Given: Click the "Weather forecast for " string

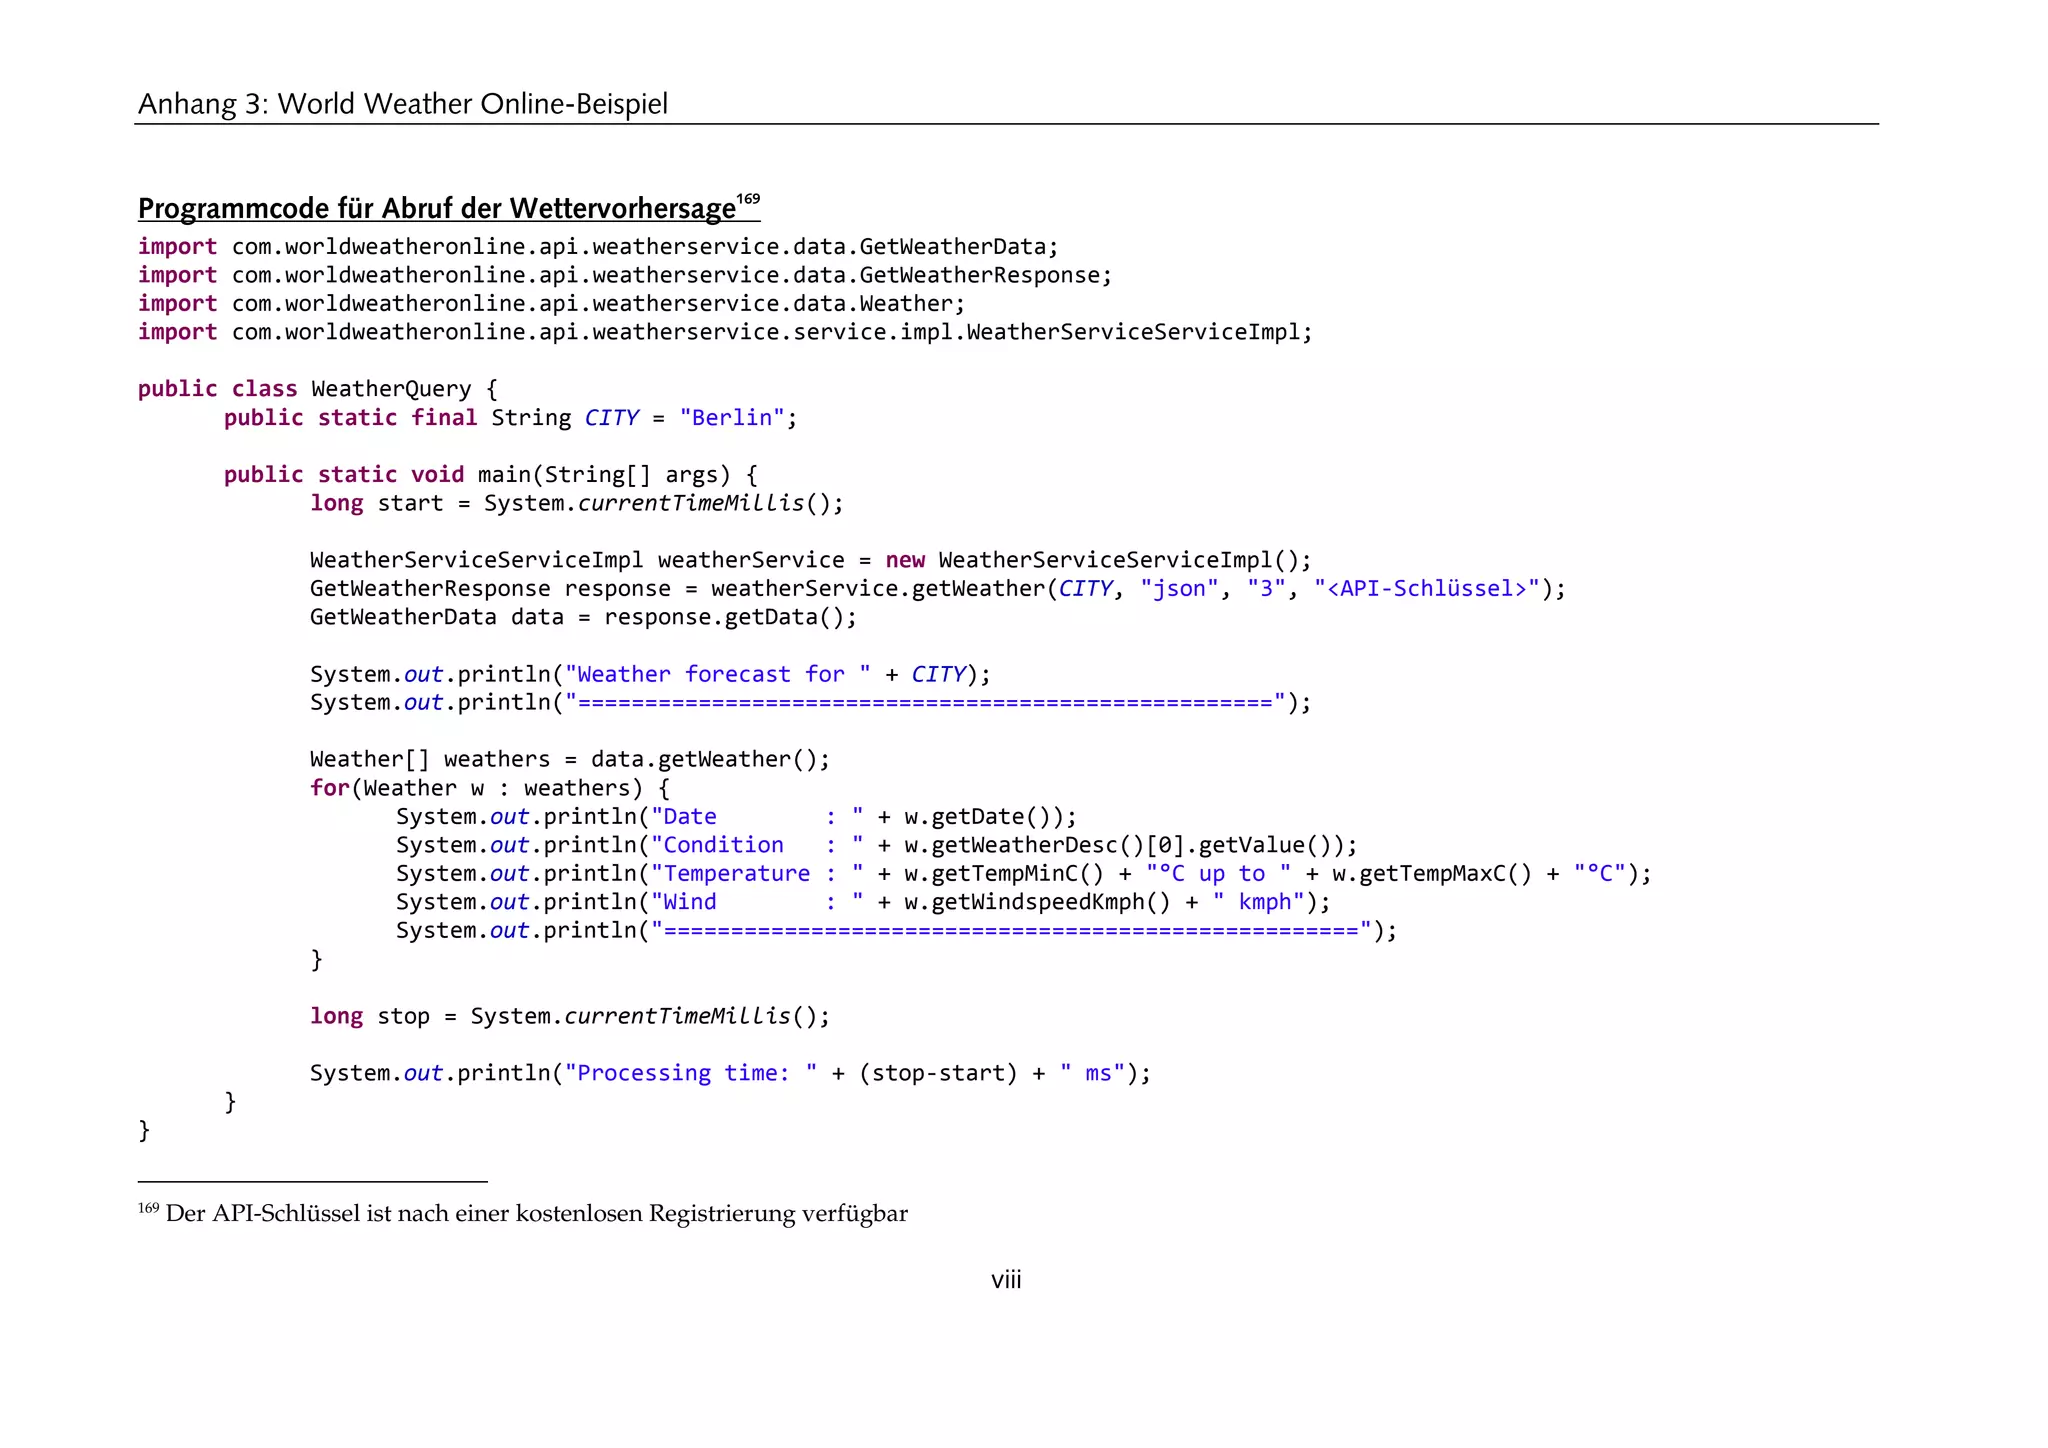Looking at the screenshot, I should (717, 674).
